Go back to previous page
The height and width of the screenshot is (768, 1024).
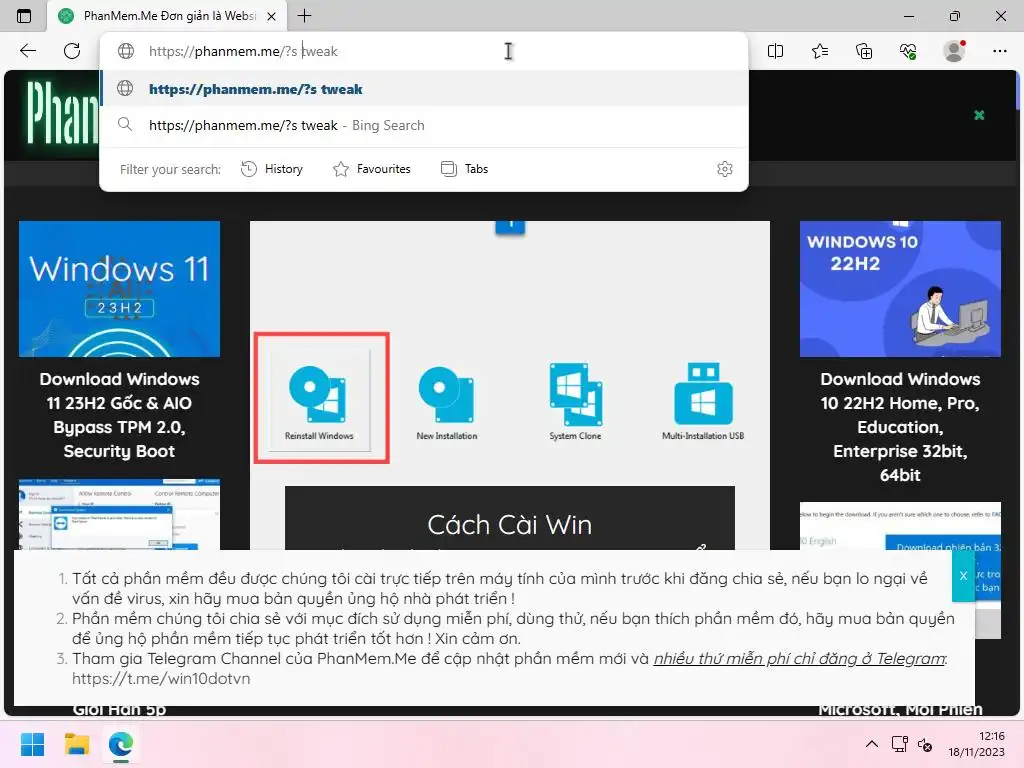(x=27, y=51)
